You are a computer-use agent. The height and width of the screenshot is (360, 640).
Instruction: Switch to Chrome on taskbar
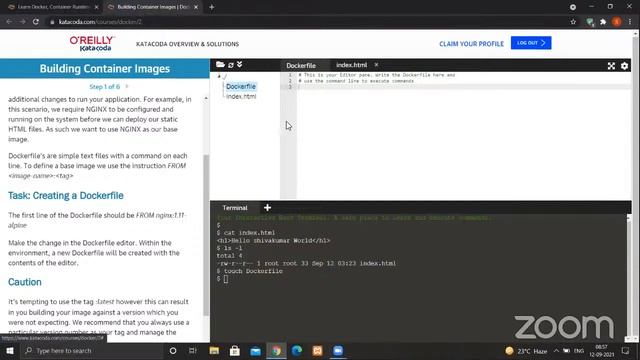click(276, 351)
